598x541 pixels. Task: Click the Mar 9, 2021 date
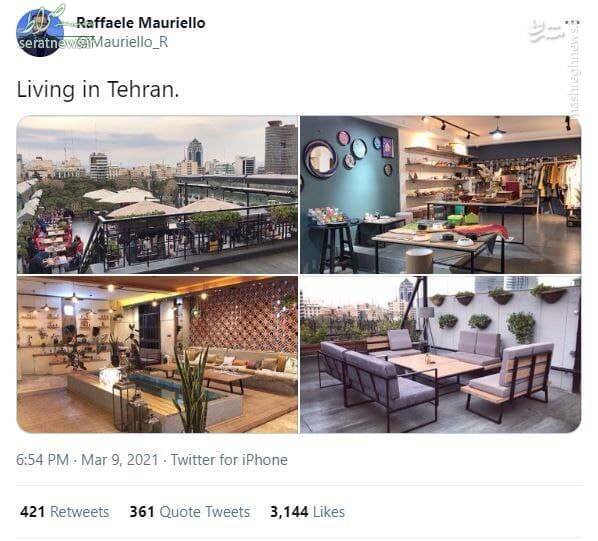[x=119, y=460]
